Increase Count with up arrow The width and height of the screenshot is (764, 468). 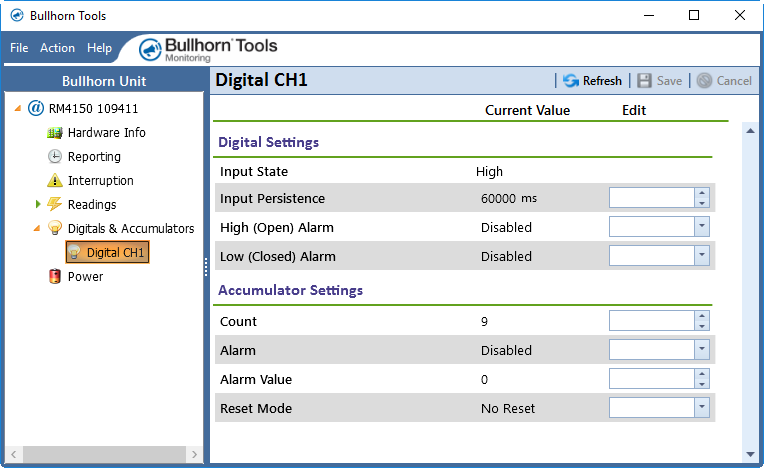(x=702, y=316)
